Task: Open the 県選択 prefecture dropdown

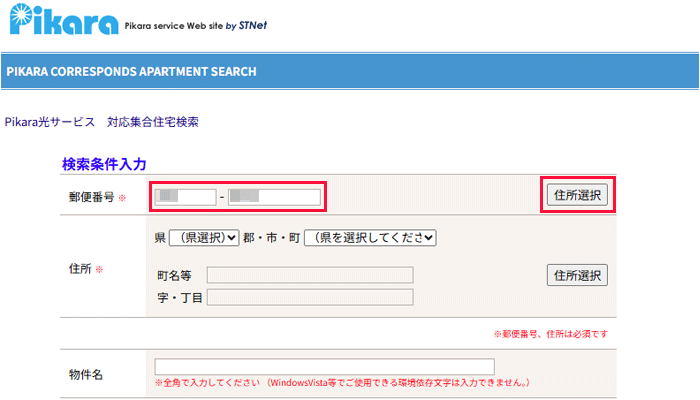Action: (203, 238)
